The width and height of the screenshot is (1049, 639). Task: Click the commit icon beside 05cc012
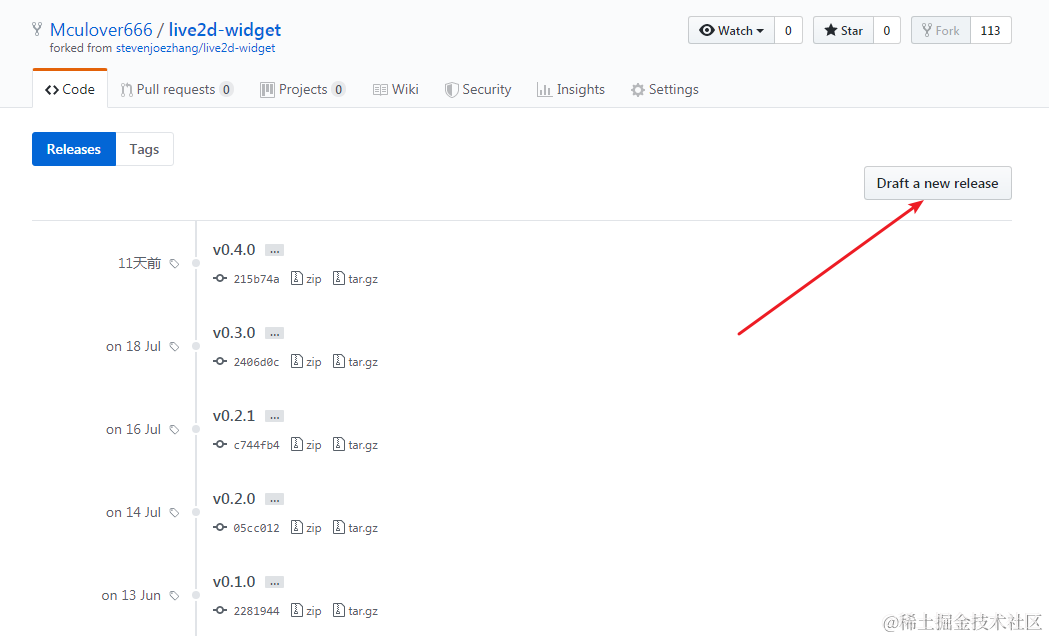[x=220, y=527]
